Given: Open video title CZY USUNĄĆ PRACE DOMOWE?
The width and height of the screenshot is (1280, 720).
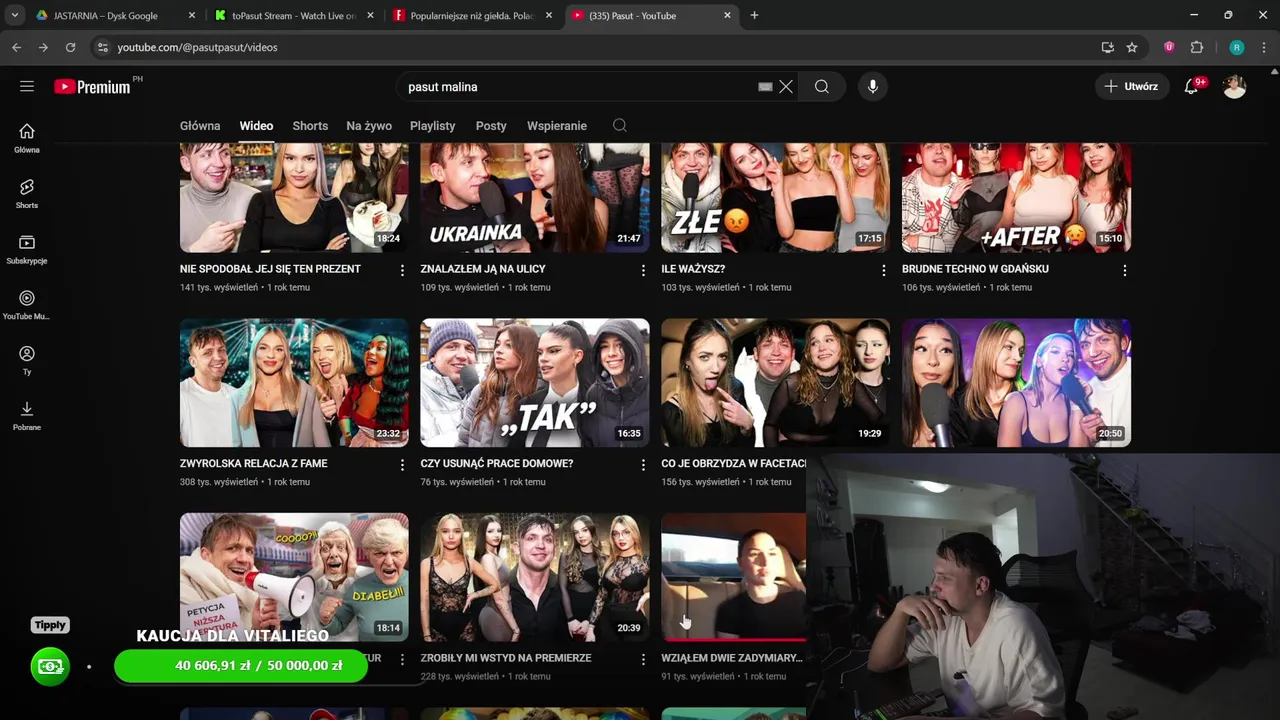Looking at the screenshot, I should [497, 464].
